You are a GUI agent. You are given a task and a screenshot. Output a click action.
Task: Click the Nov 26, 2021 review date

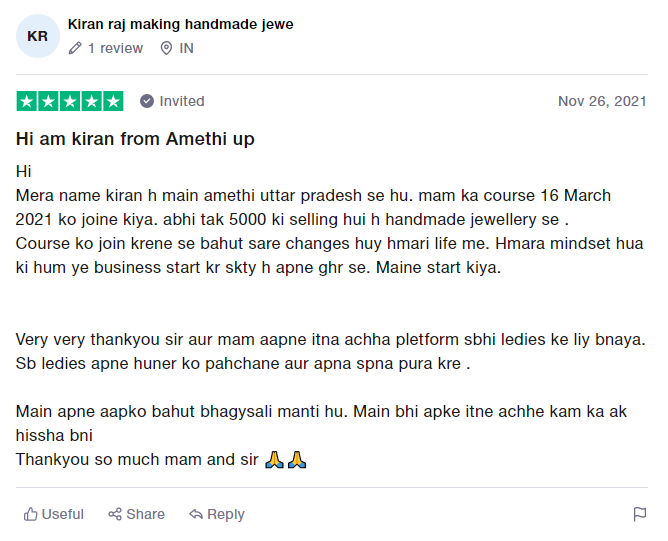pos(602,101)
